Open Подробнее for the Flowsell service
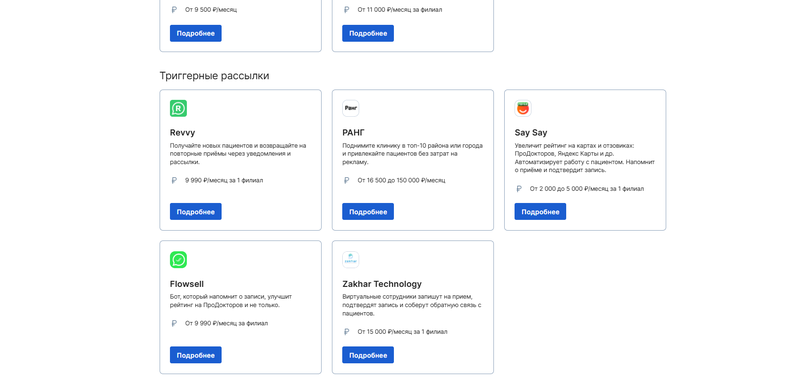This screenshot has width=800, height=383. coord(195,355)
